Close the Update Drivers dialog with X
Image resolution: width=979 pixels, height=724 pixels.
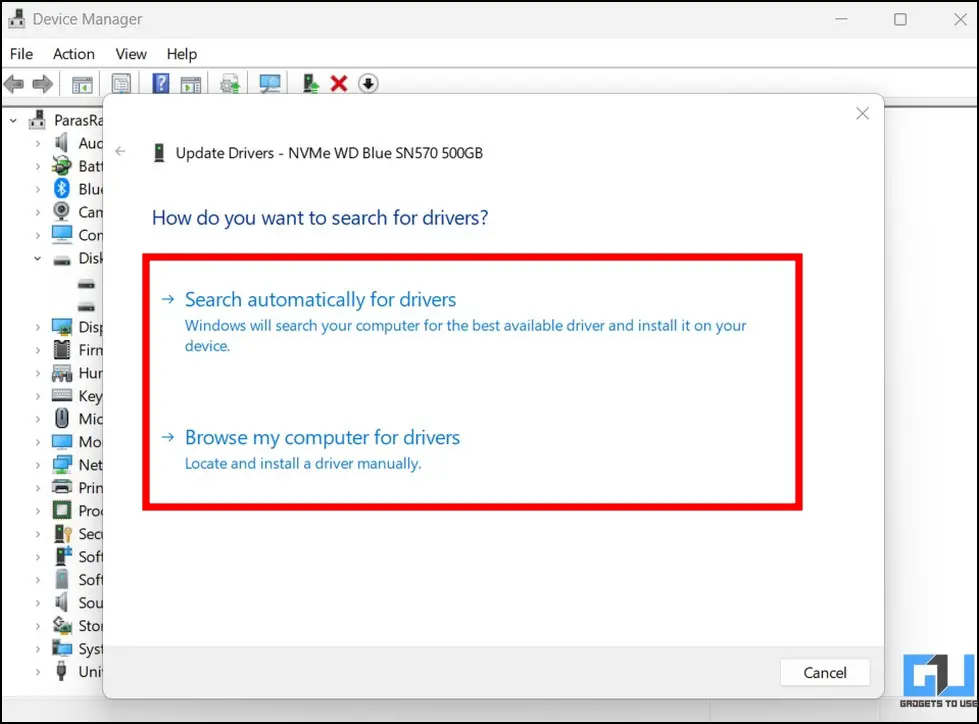(x=862, y=113)
